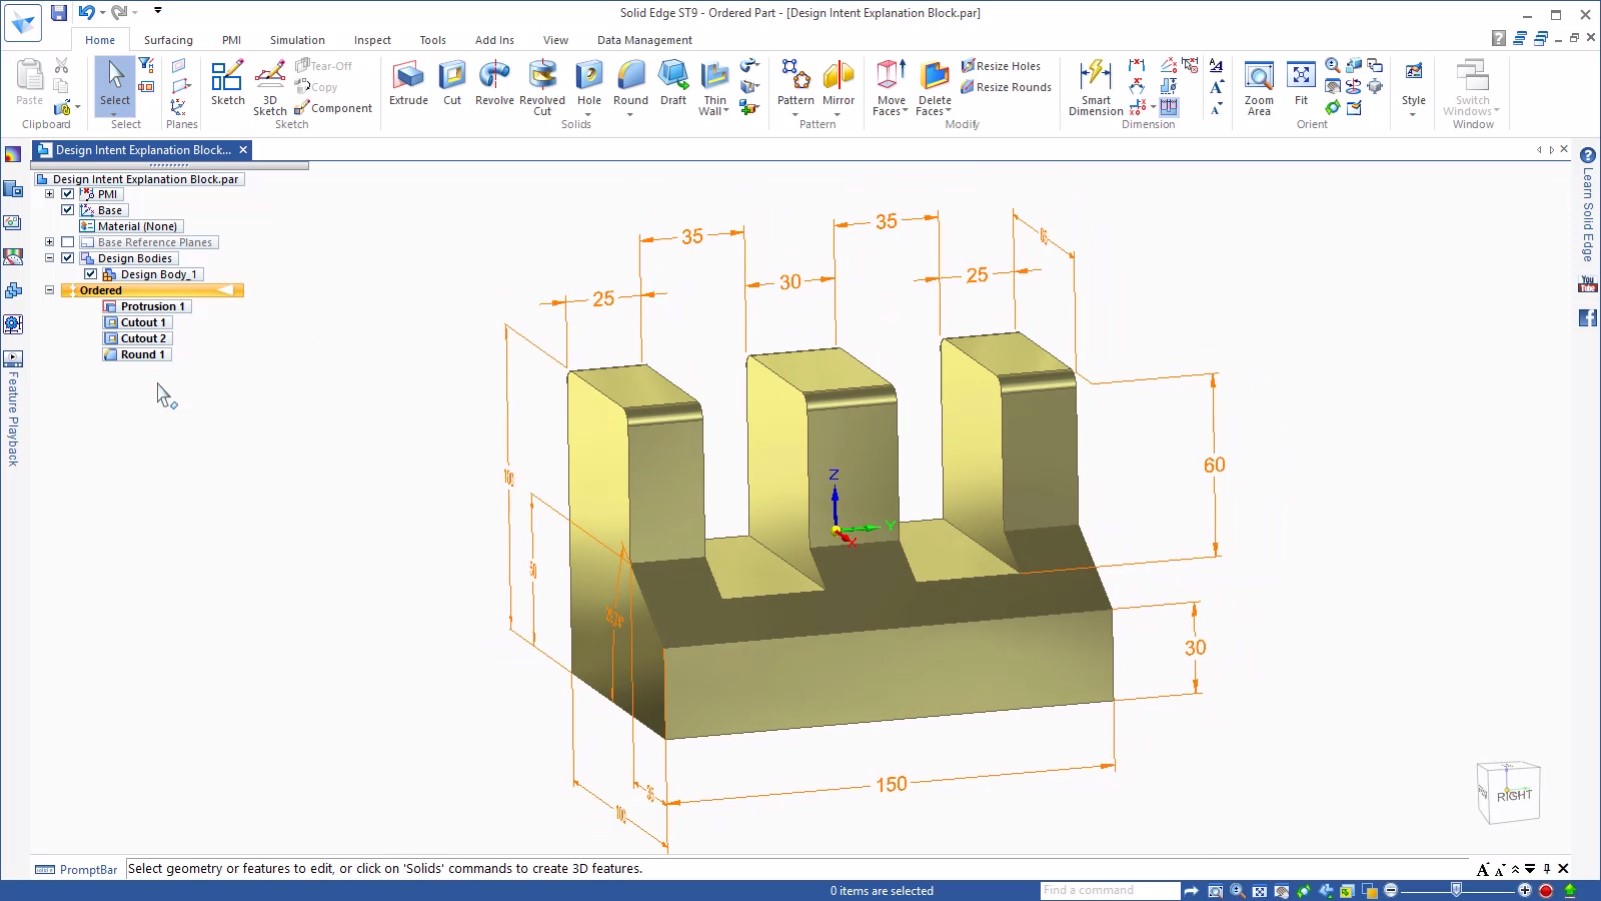Collapse the Design Bodies node
The width and height of the screenshot is (1601, 901).
pos(49,257)
